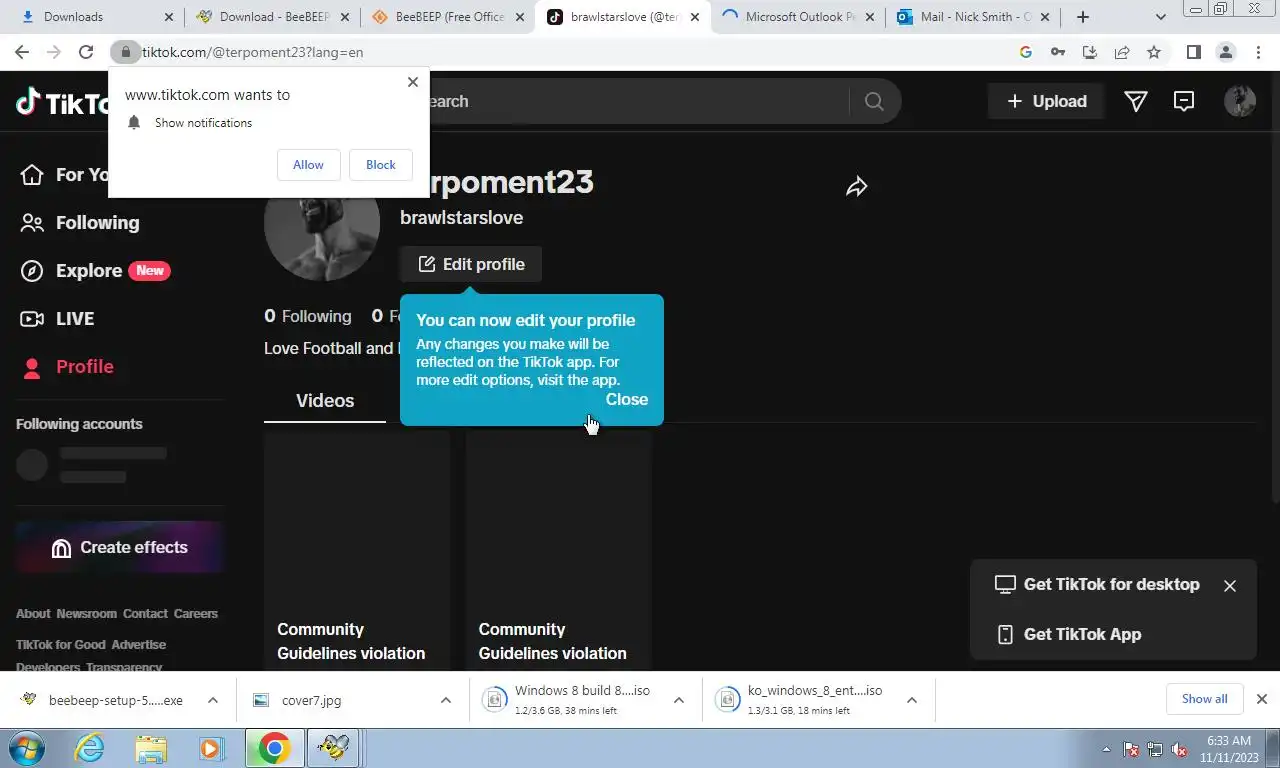Screen dimensions: 1280x768
Task: Open first Community Guidelines violation video
Action: pos(357,550)
